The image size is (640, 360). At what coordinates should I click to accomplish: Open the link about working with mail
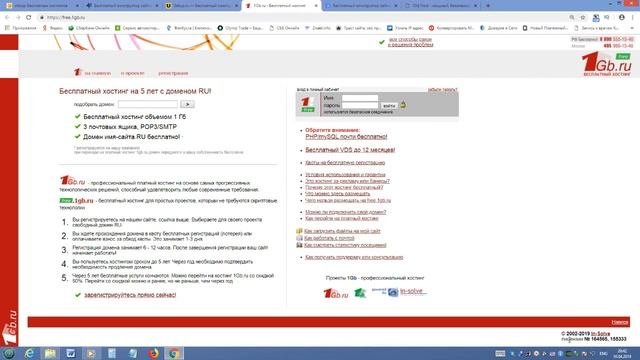click(x=329, y=238)
